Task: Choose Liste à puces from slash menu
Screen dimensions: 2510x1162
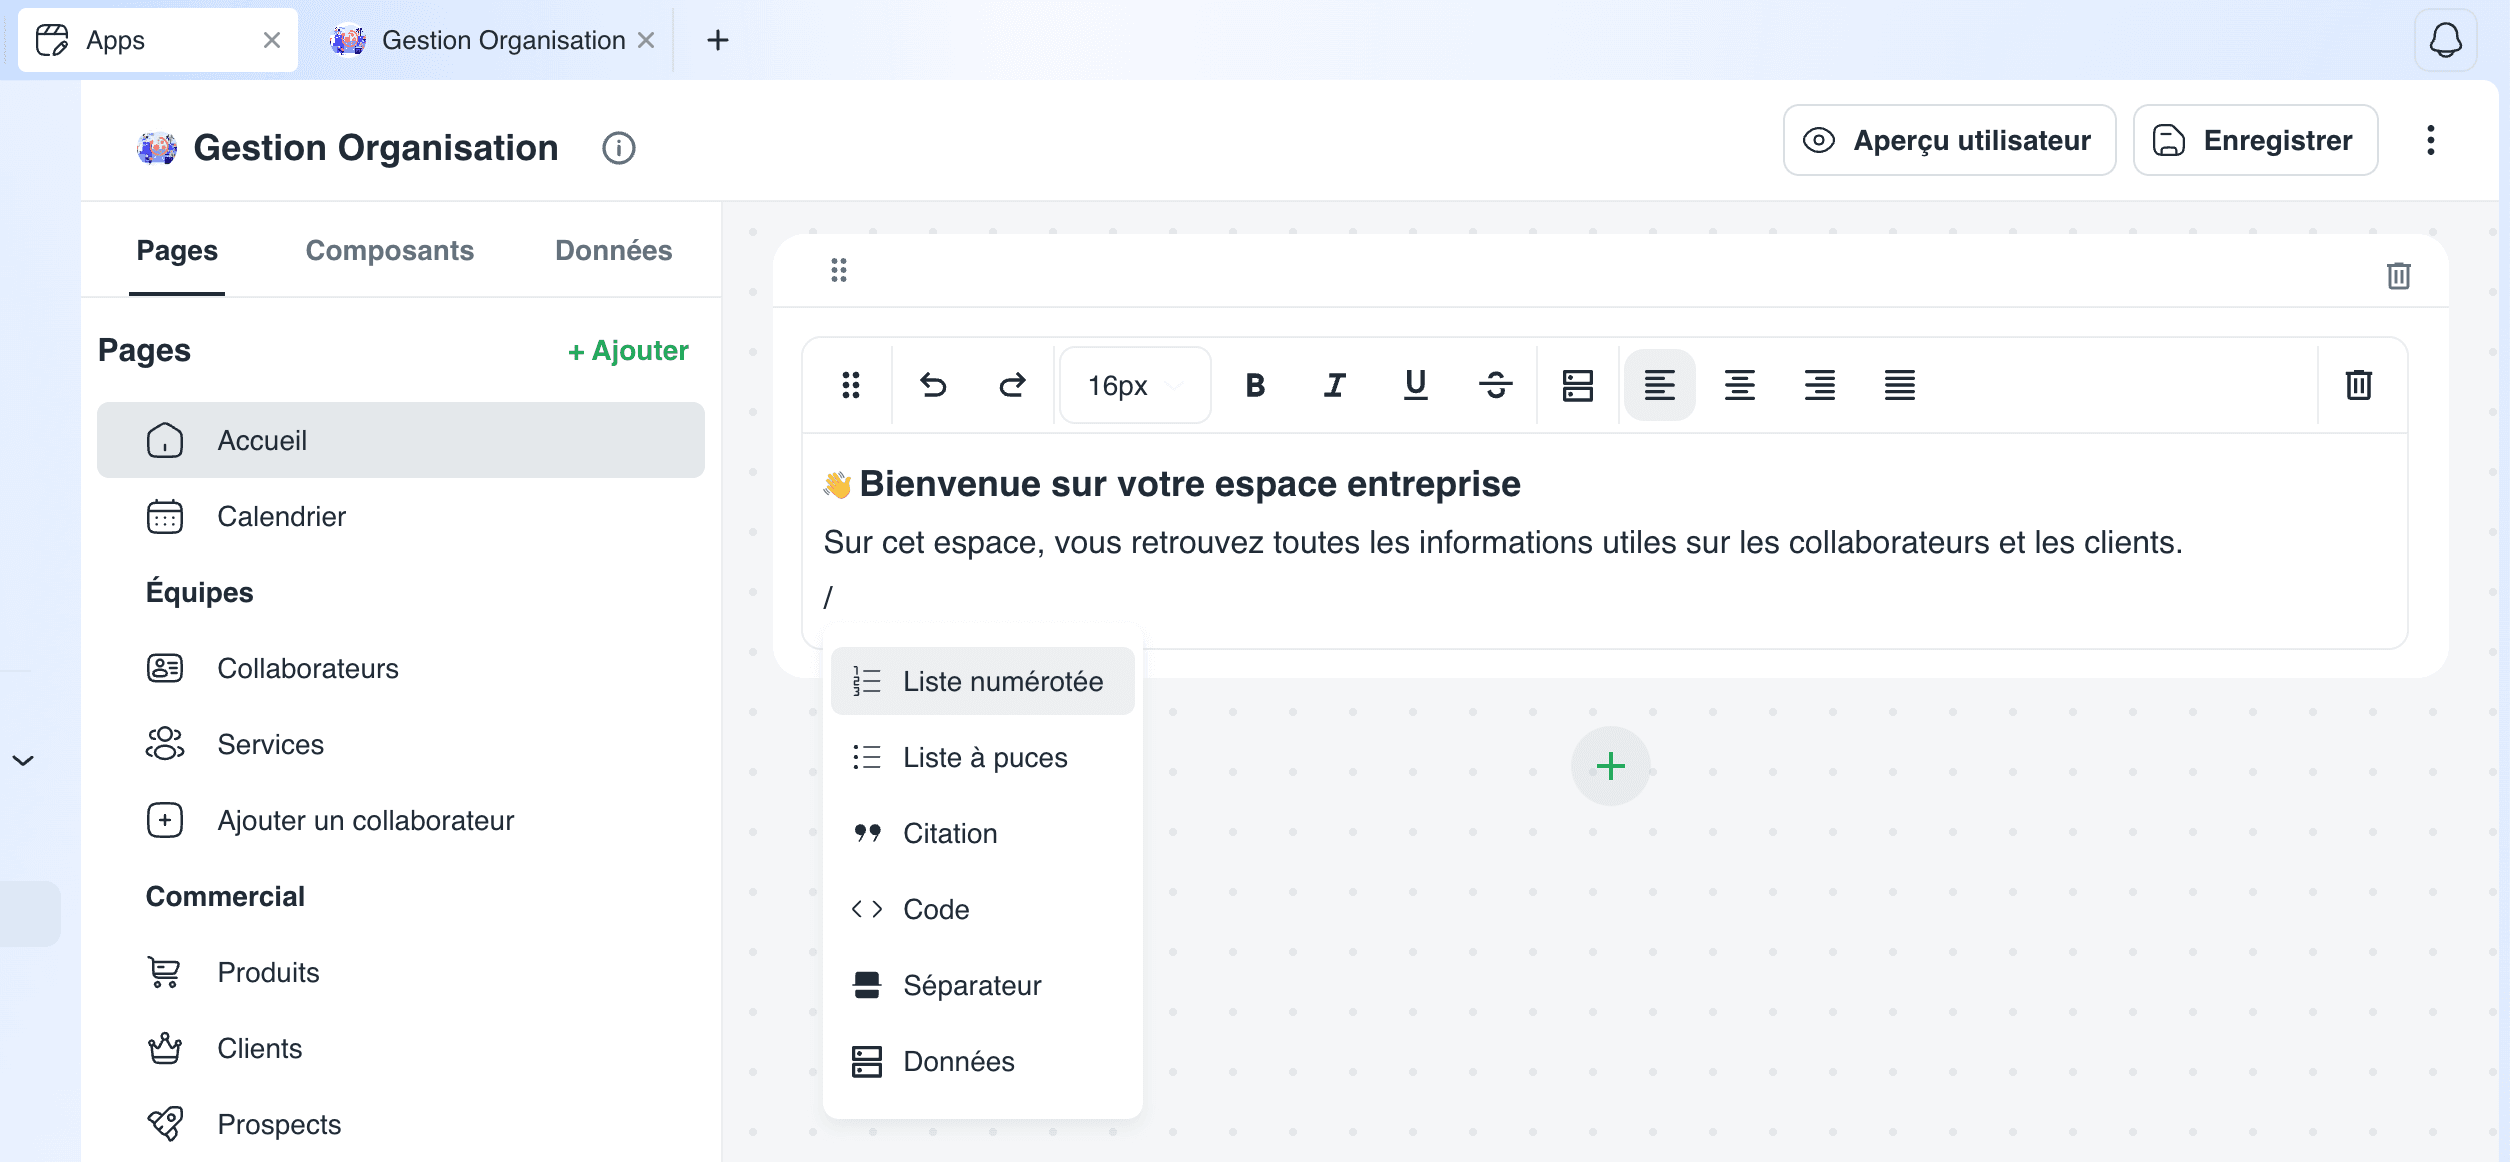Action: coord(982,757)
